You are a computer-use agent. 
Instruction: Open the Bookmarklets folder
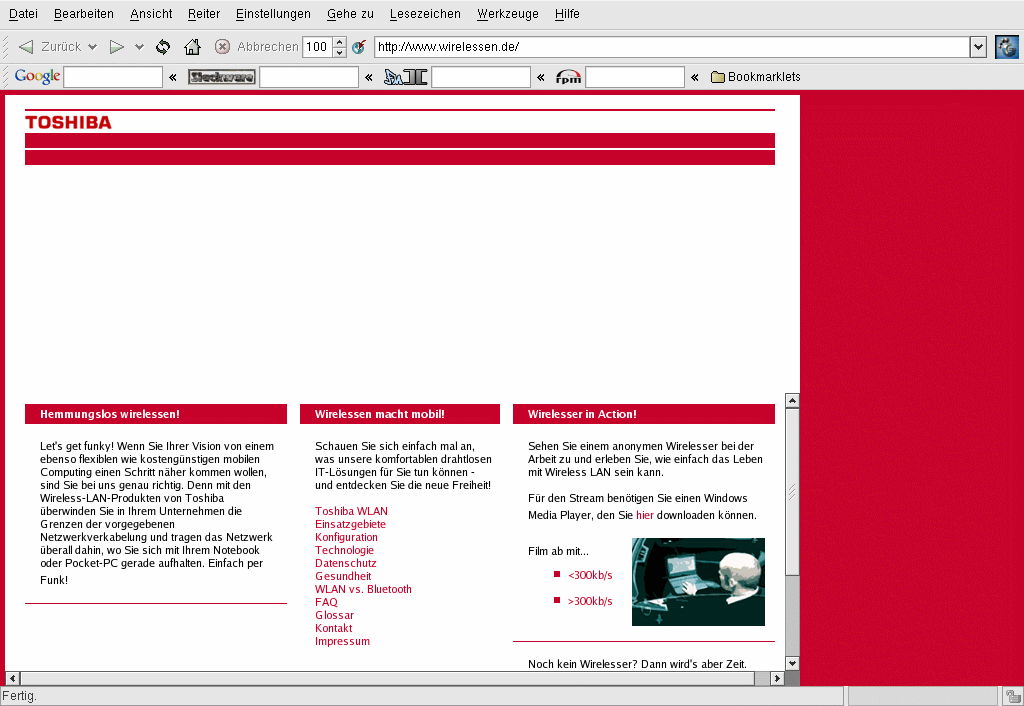pyautogui.click(x=756, y=77)
